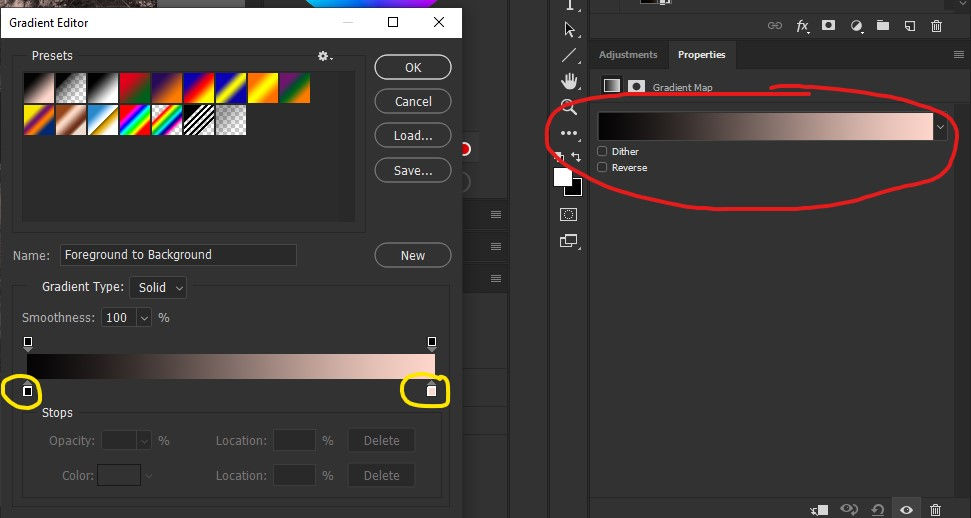Select the mask icon in Properties
The height and width of the screenshot is (518, 971).
636,86
